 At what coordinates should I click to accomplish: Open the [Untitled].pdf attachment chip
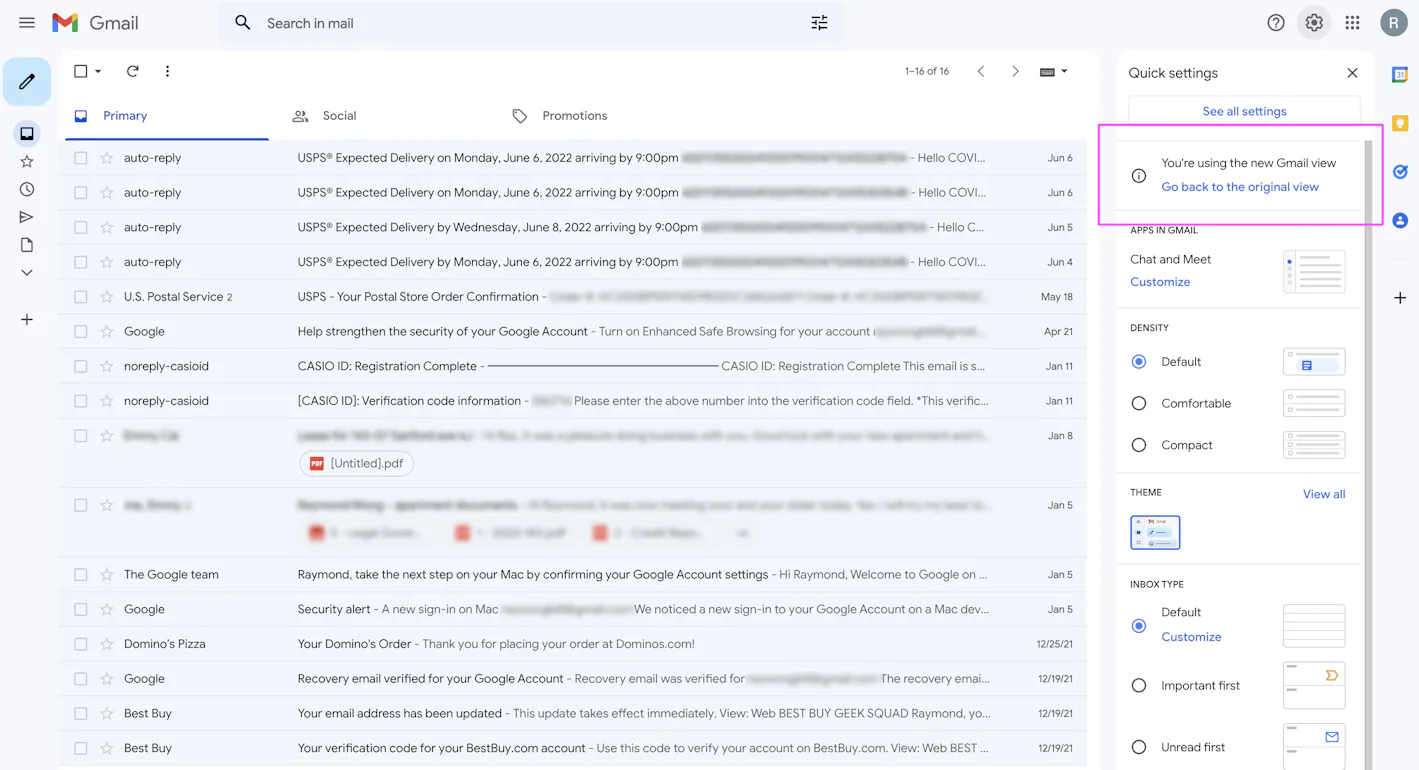pyautogui.click(x=357, y=464)
